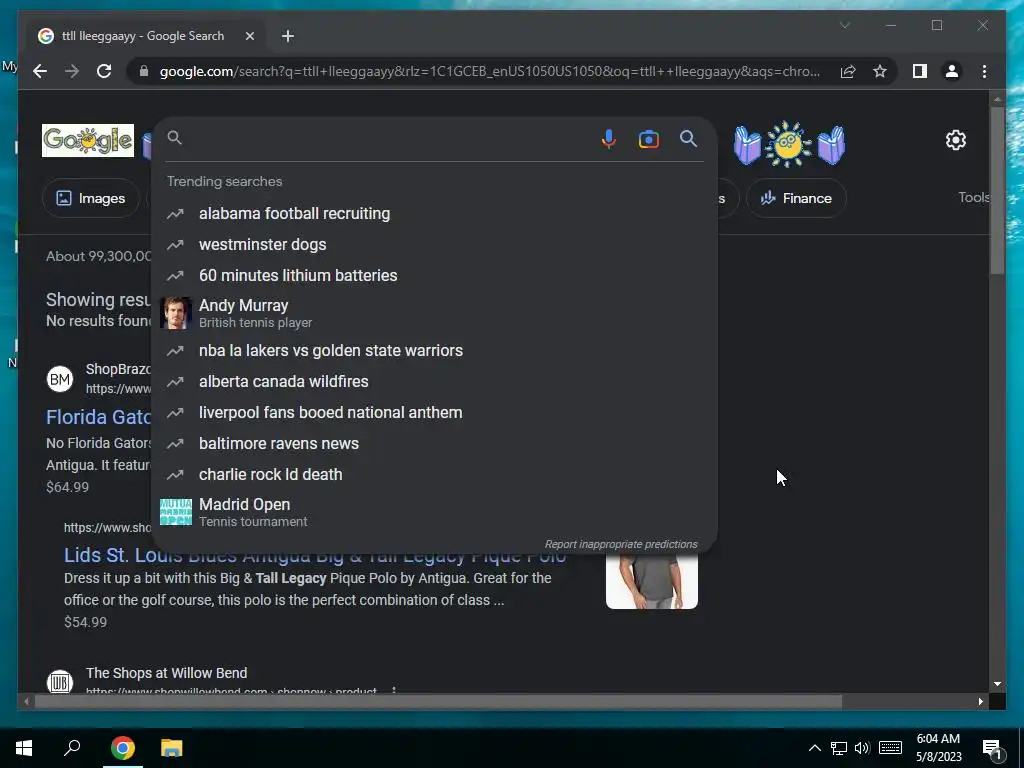Open Chrome three-dot menu
The height and width of the screenshot is (768, 1024).
click(x=984, y=71)
